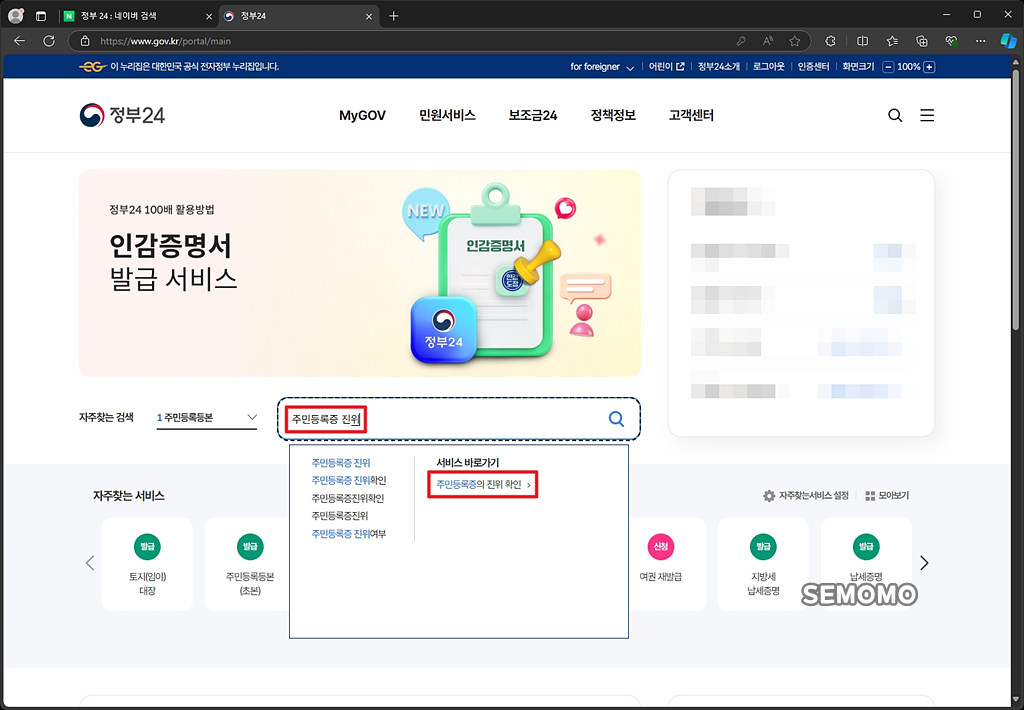The image size is (1024, 710).
Task: Open the 인증센터 link
Action: click(x=813, y=67)
